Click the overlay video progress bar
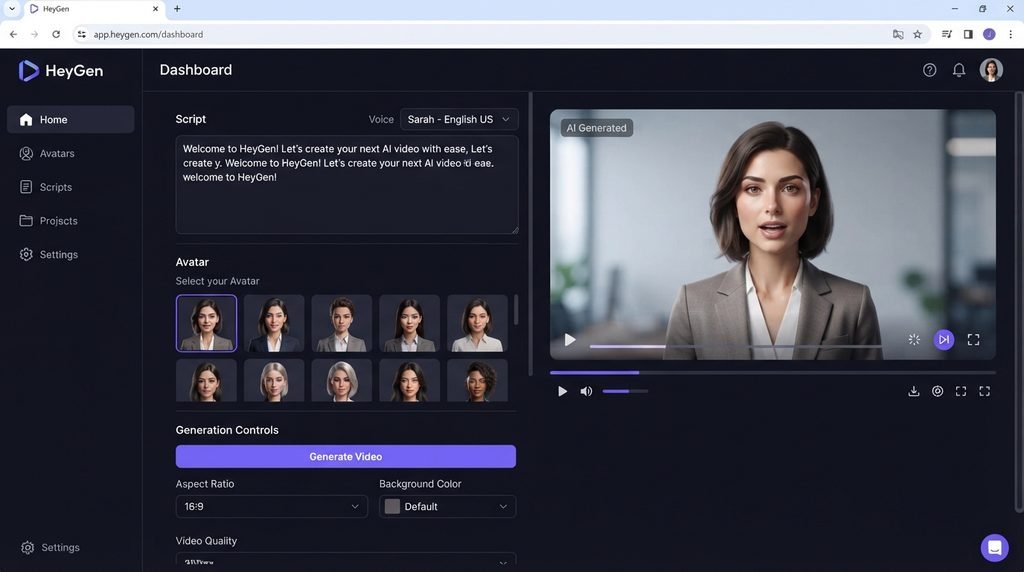 735,346
